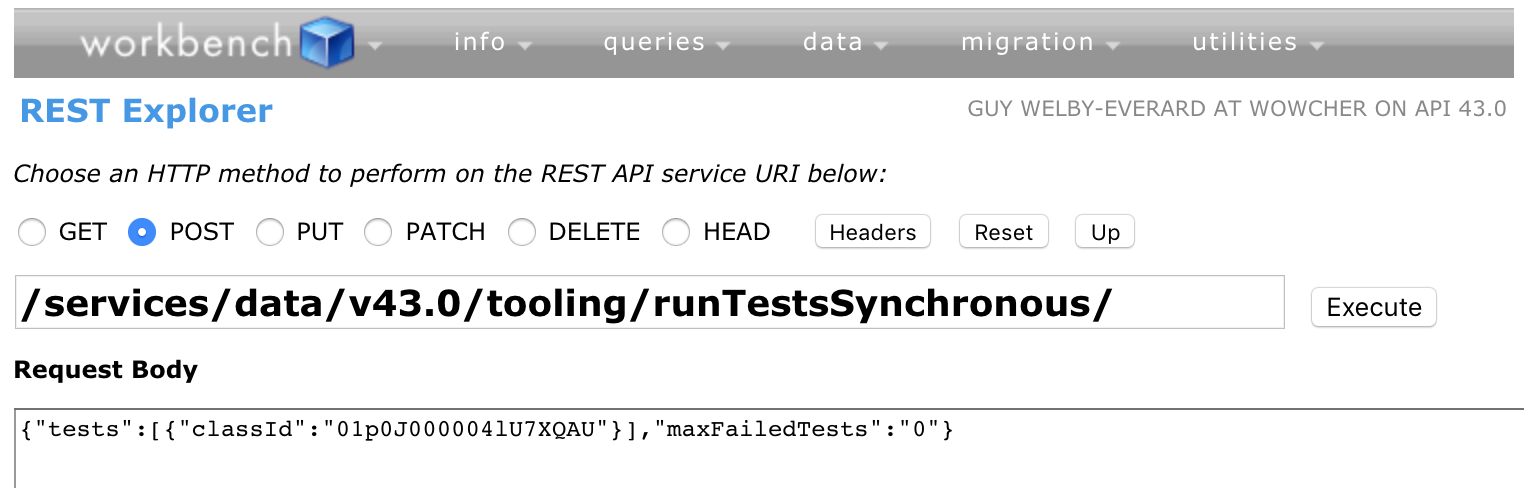Expand the migration dropdown menu
Image resolution: width=1524 pixels, height=488 pixels.
[1039, 43]
